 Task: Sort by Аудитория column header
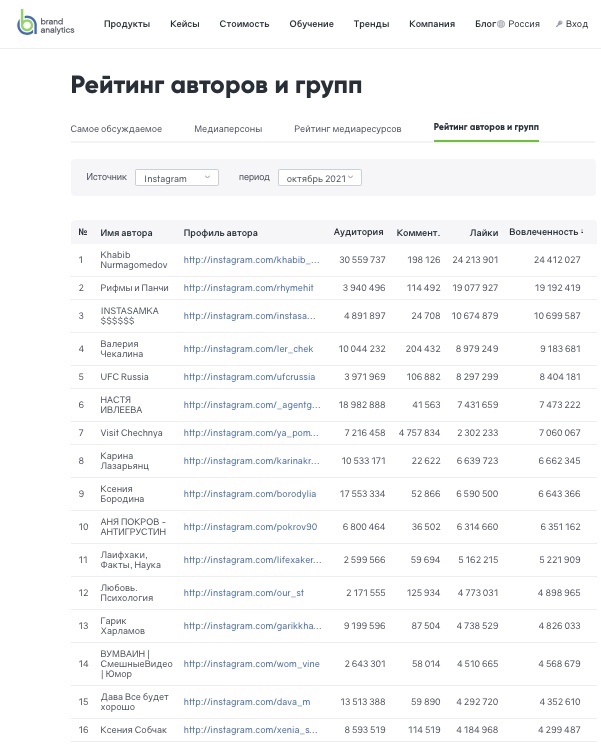358,232
